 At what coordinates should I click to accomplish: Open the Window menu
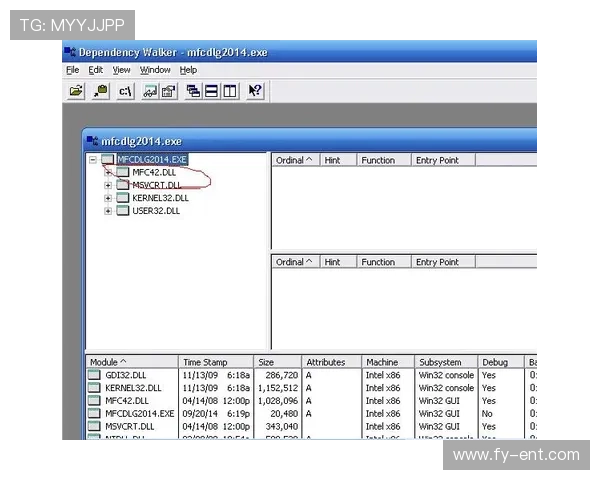point(155,70)
